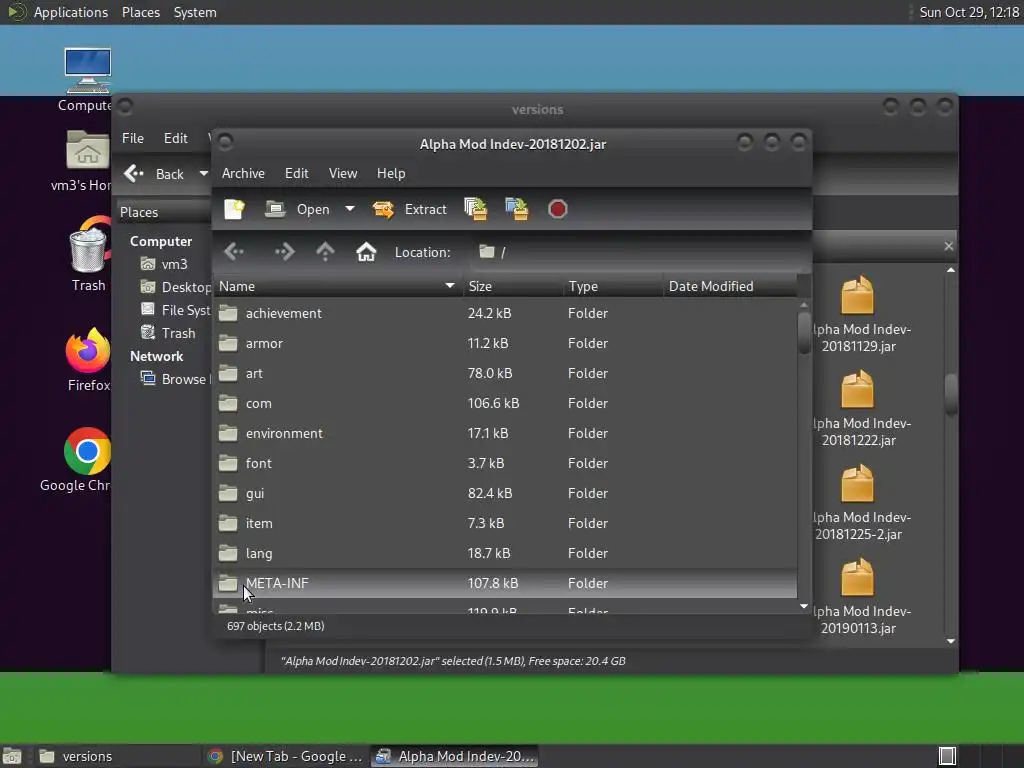Launch Google Chrome from desktop
Screen dimensions: 1024x768
pyautogui.click(x=87, y=451)
